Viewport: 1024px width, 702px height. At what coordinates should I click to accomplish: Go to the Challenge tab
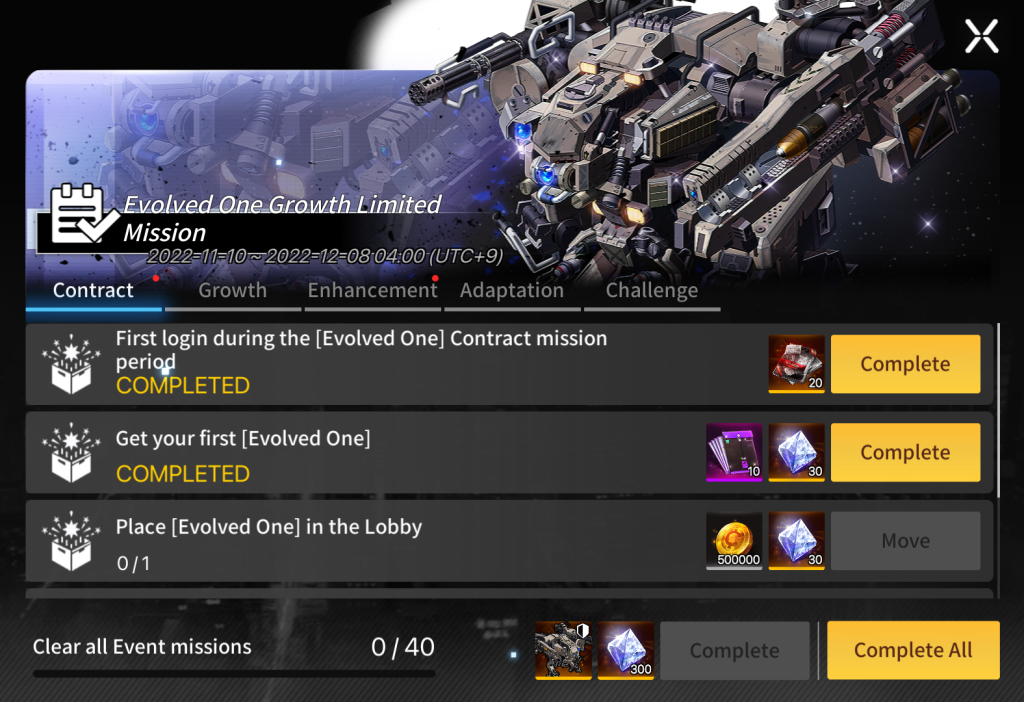[x=652, y=291]
